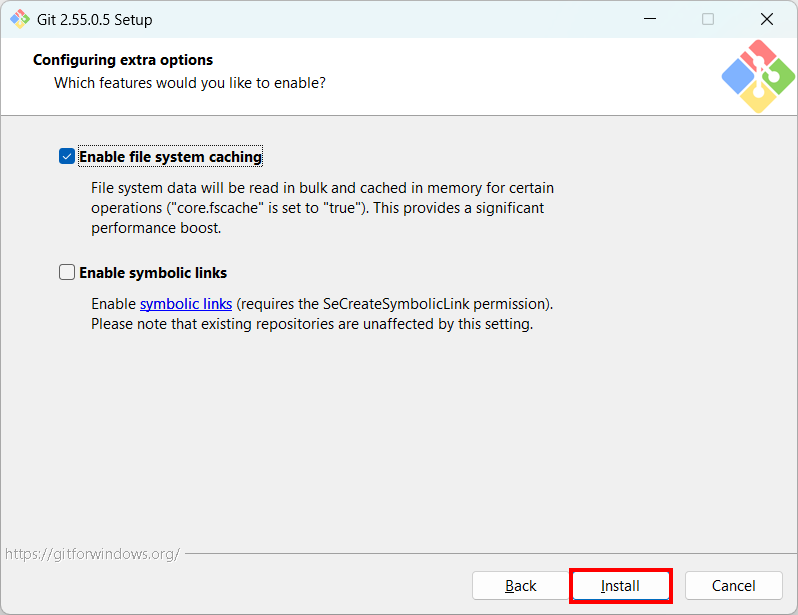Click the Git icon in the title bar
Screen dimensions: 798x615
tap(20, 19)
